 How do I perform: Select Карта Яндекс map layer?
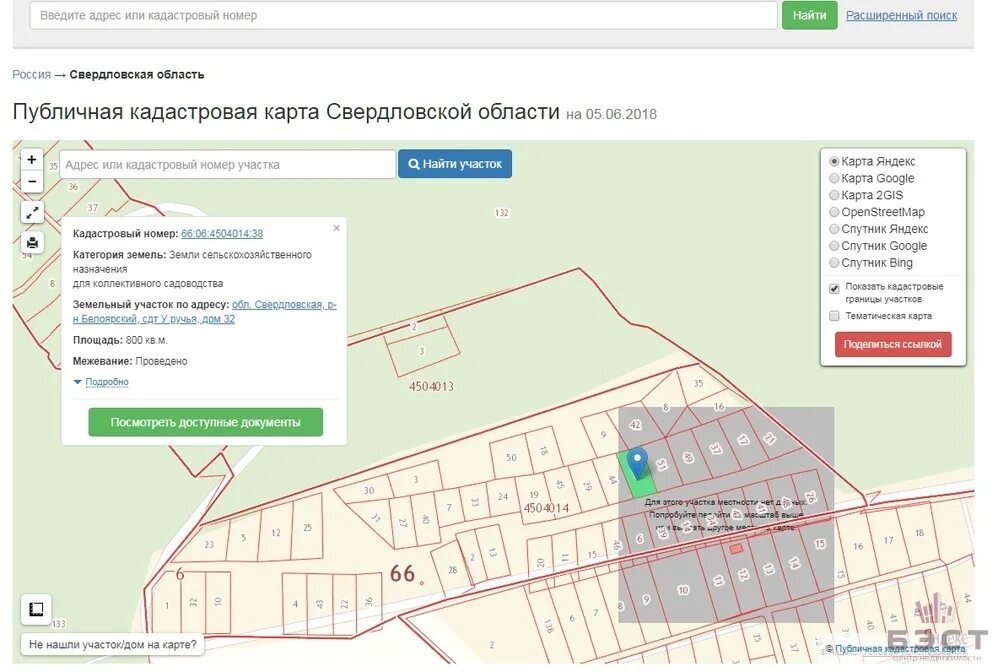click(x=834, y=162)
